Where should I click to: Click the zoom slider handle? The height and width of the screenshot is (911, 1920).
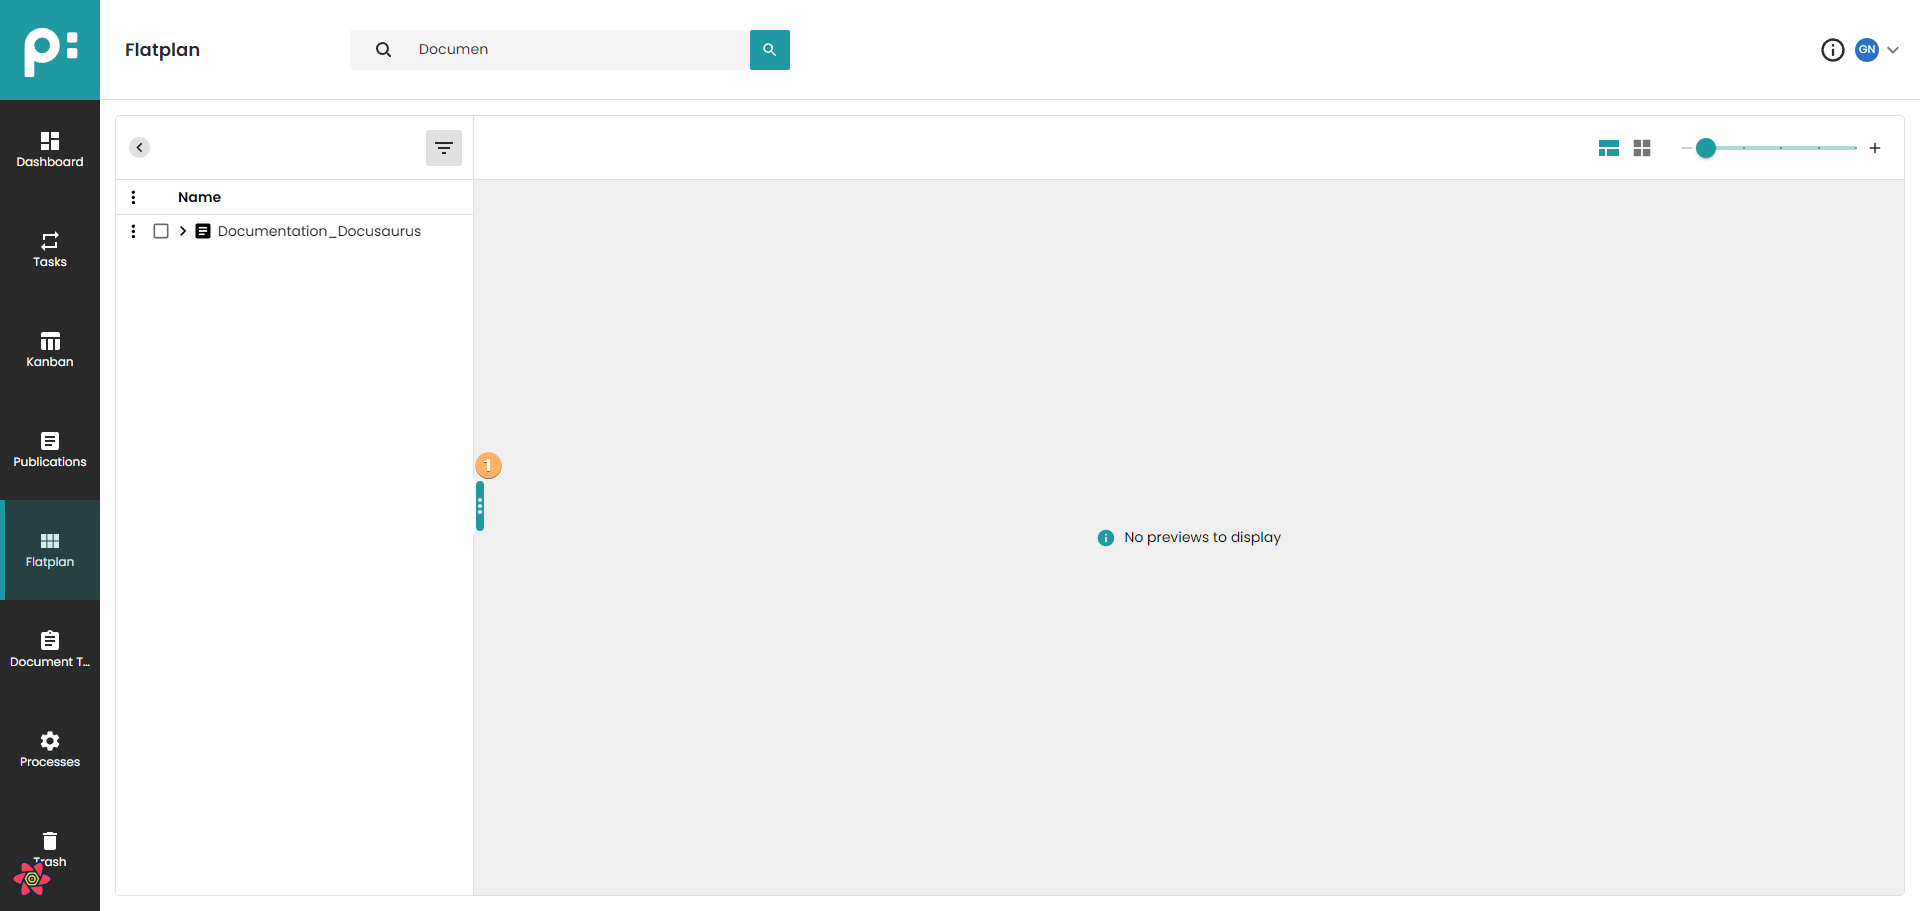(x=1706, y=148)
